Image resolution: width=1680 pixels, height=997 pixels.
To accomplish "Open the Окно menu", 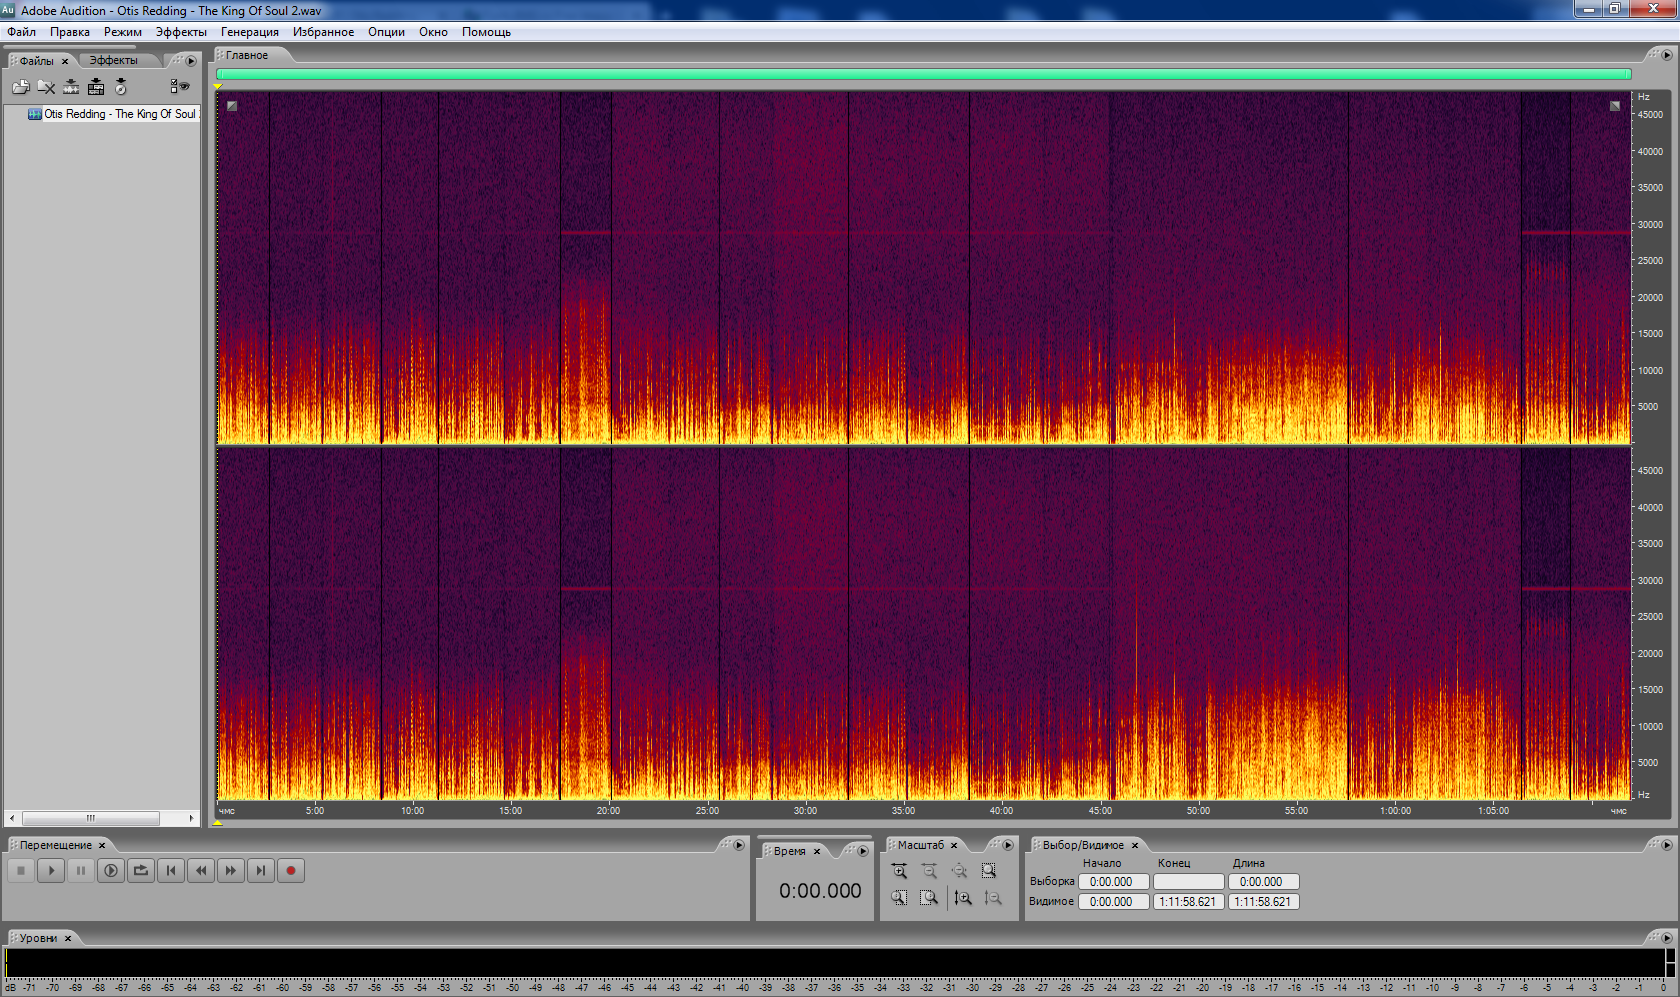I will coord(433,32).
